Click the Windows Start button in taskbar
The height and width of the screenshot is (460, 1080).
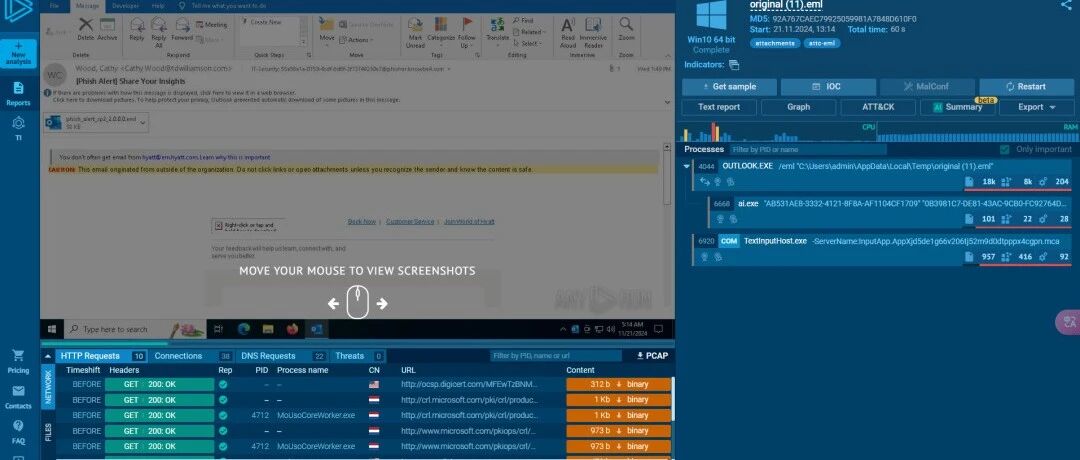(52, 329)
